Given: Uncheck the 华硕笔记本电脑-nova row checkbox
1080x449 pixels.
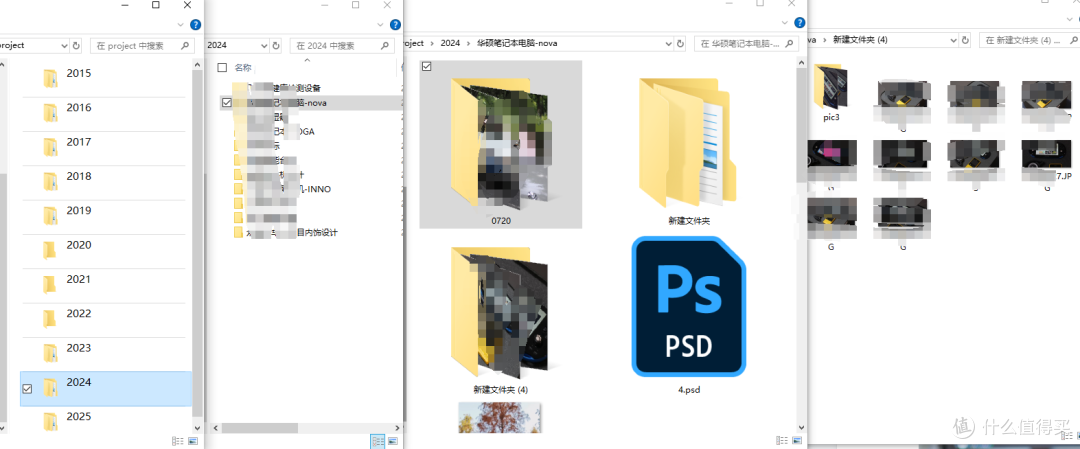Looking at the screenshot, I should pos(227,103).
